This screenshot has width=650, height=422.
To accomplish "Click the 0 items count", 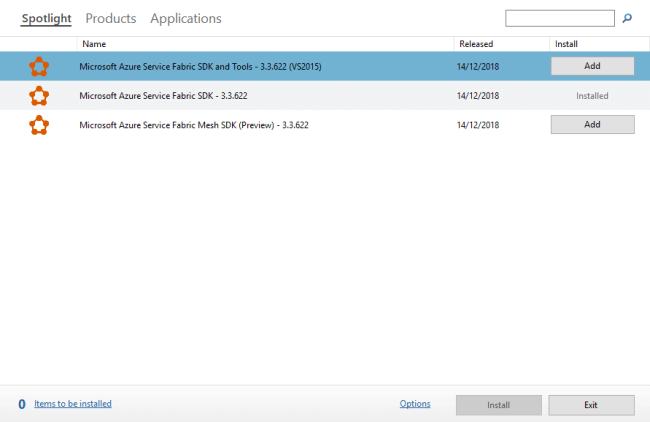I will [x=22, y=404].
